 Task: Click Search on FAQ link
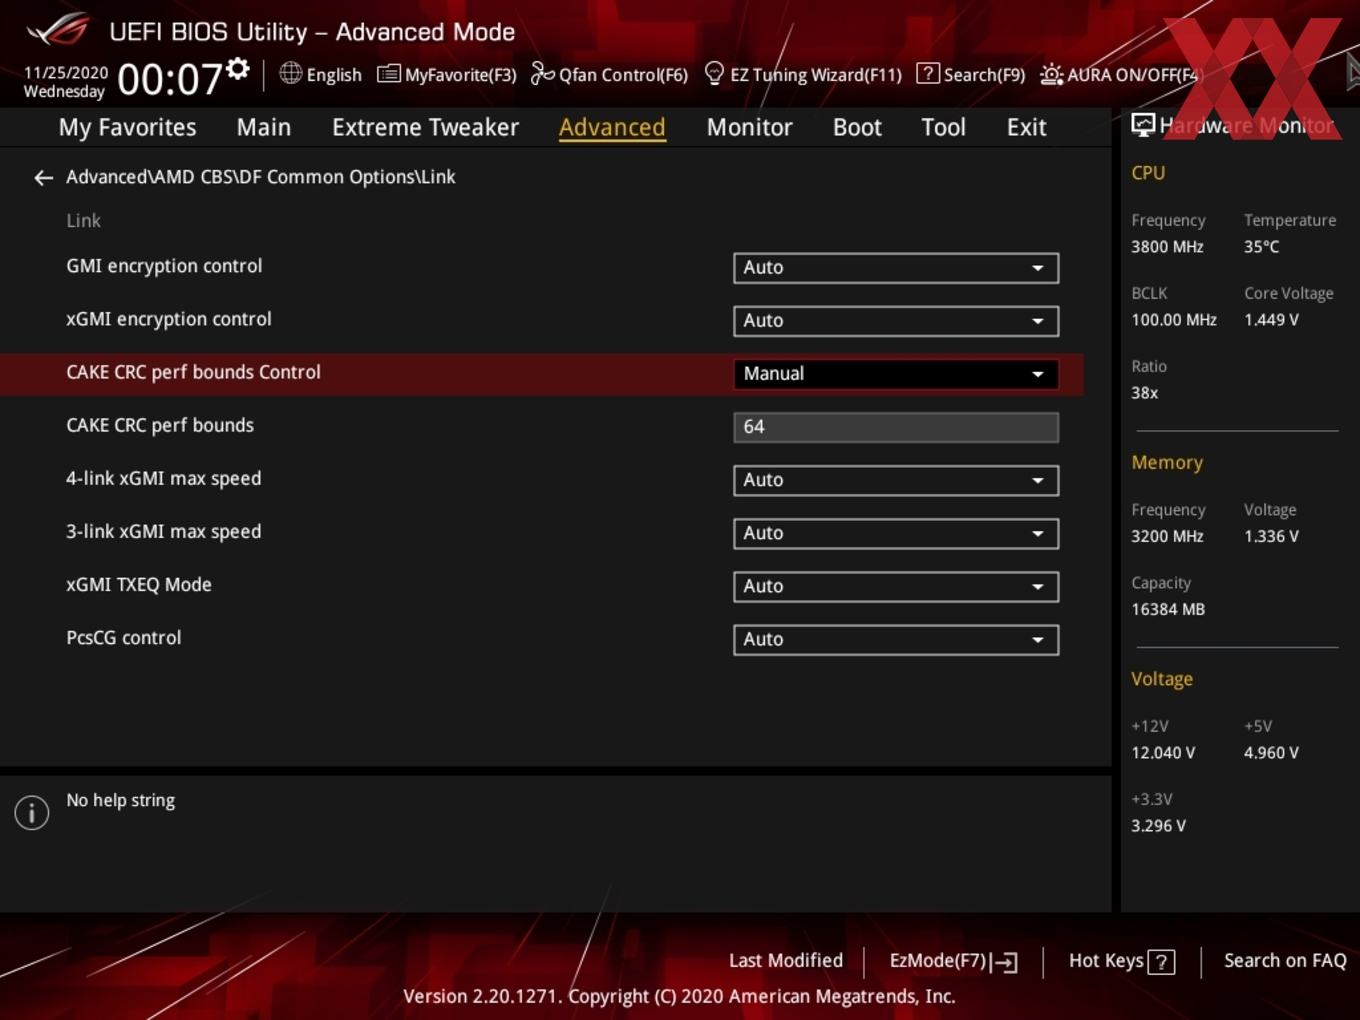click(1285, 961)
